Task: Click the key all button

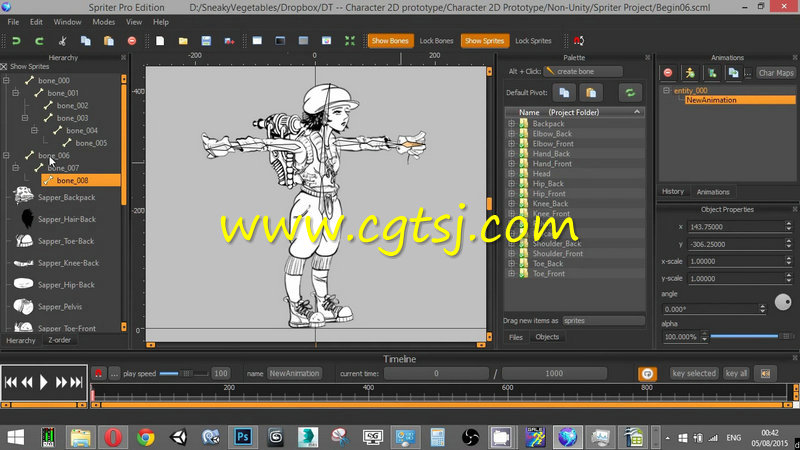Action: (x=736, y=373)
